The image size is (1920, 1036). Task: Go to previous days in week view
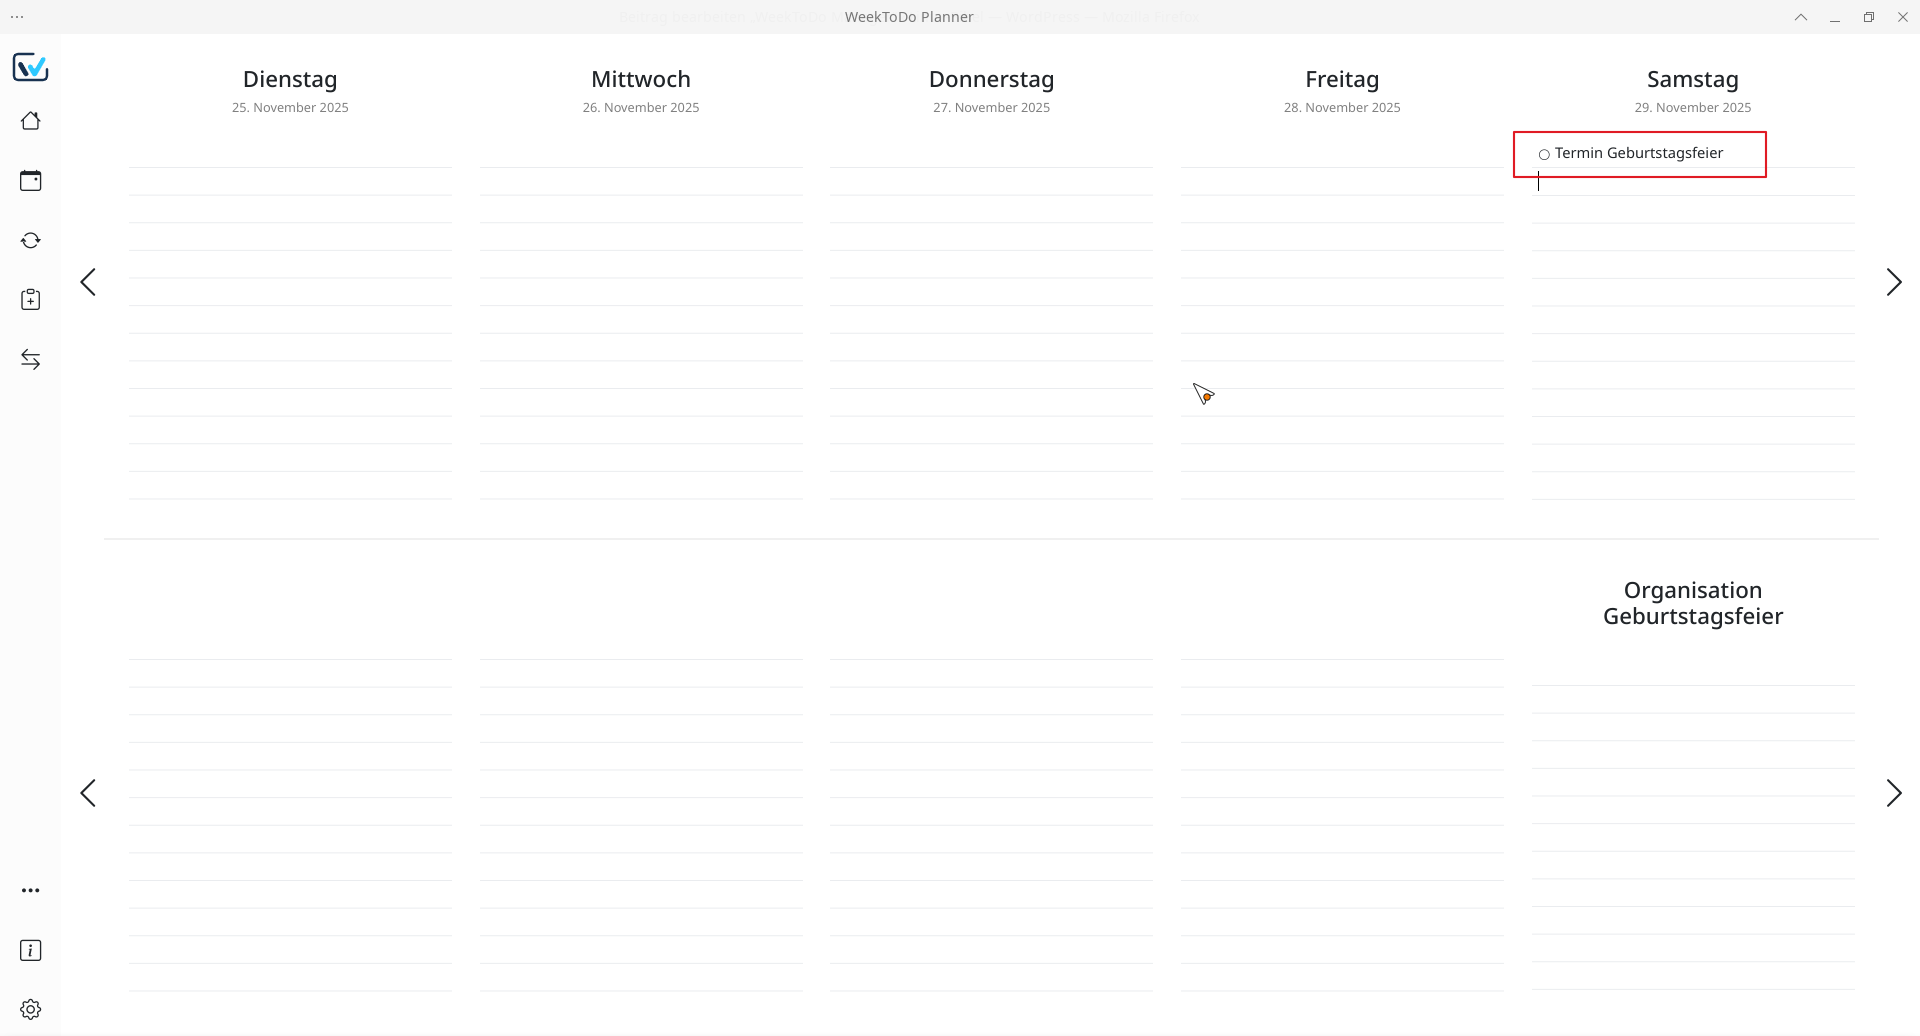coord(88,282)
